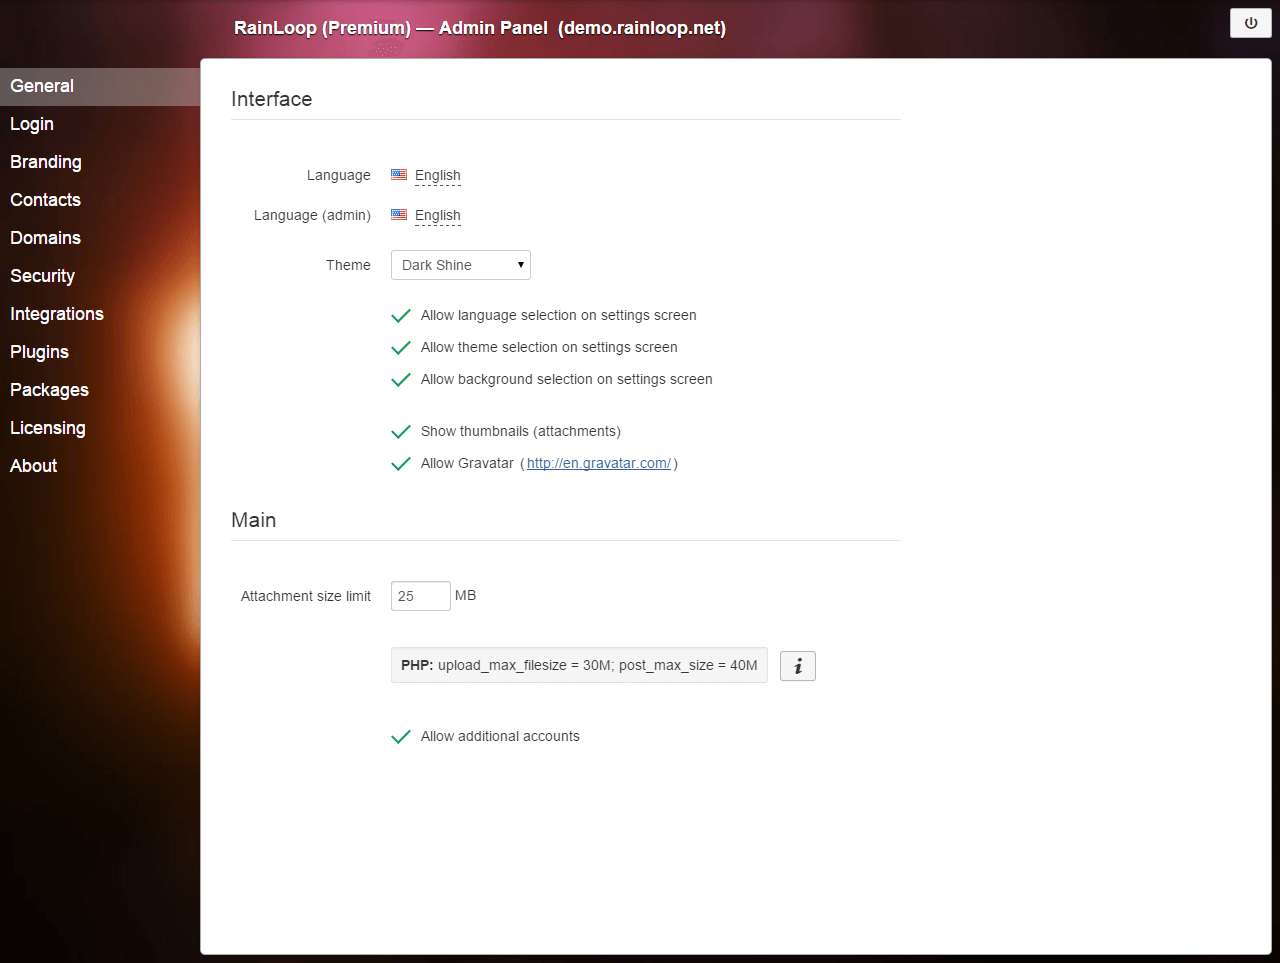Click the PHP info icon button
The height and width of the screenshot is (963, 1280).
pos(797,666)
